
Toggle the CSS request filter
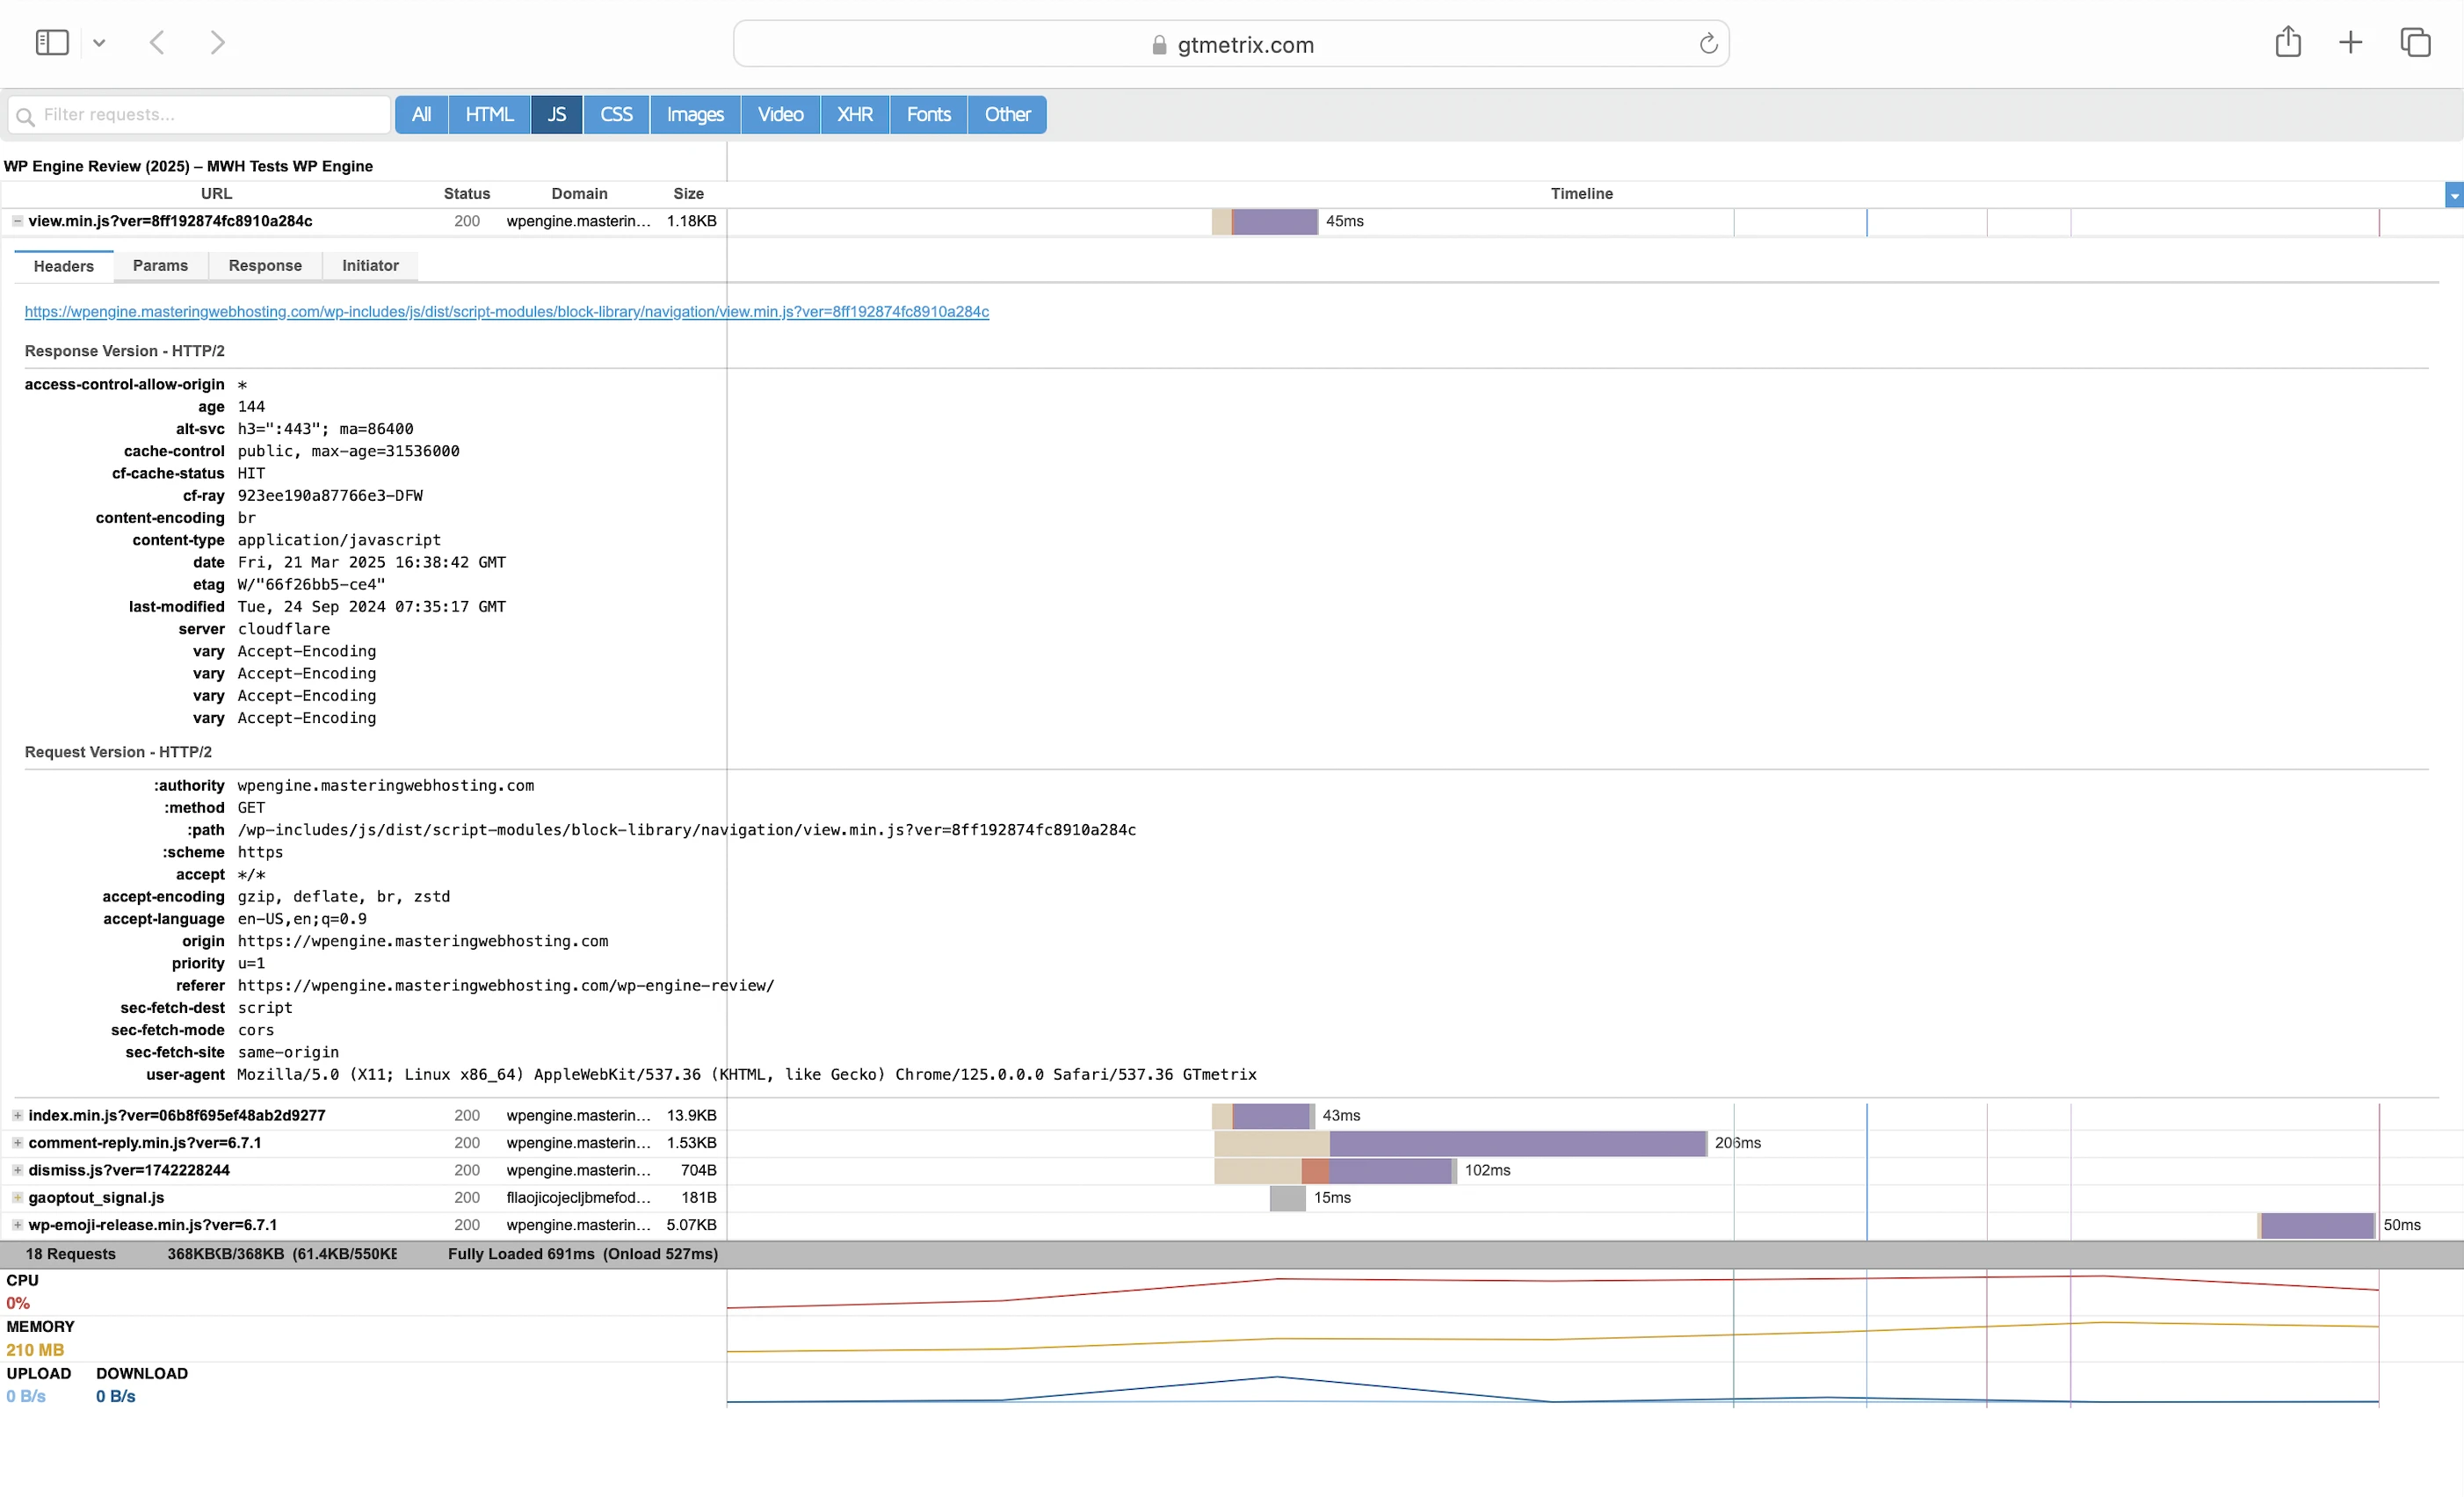coord(616,115)
